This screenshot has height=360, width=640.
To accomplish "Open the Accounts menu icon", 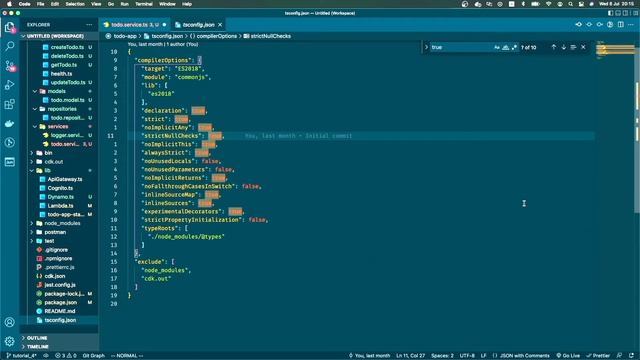I will click(x=9, y=322).
